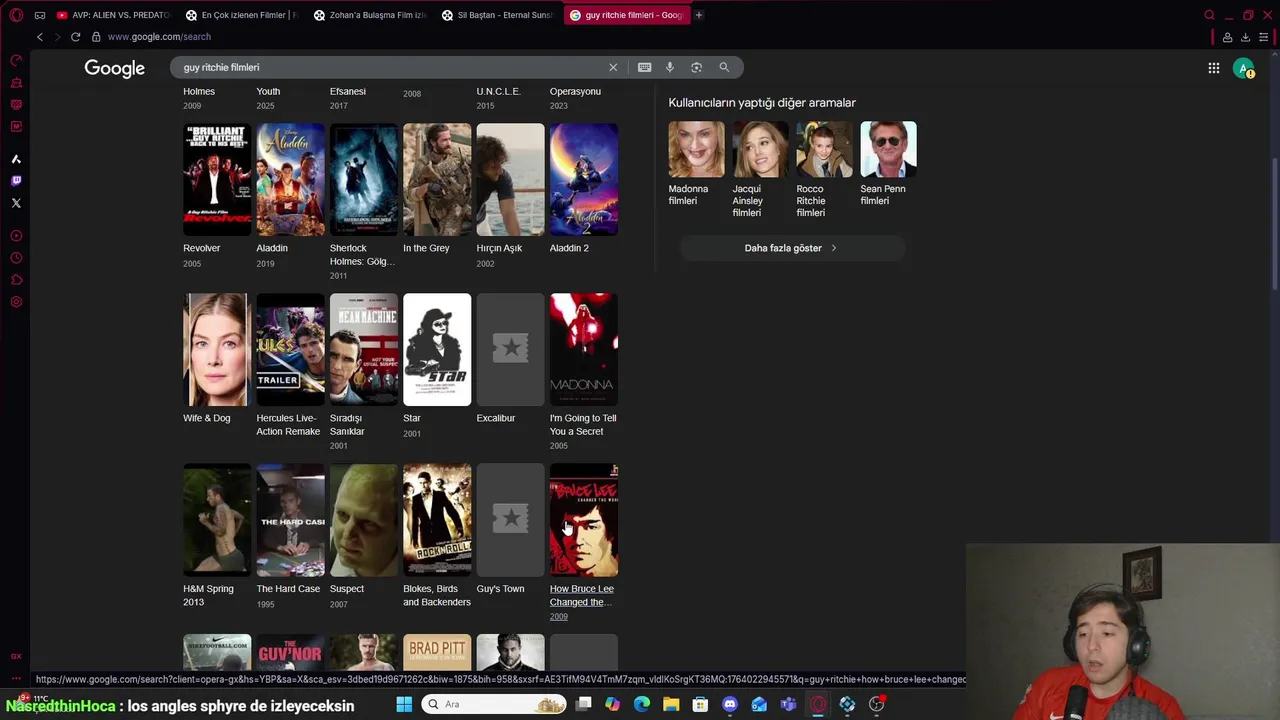Select the Sıradışı Sanıklar poster
1280x720 pixels.
(x=364, y=350)
